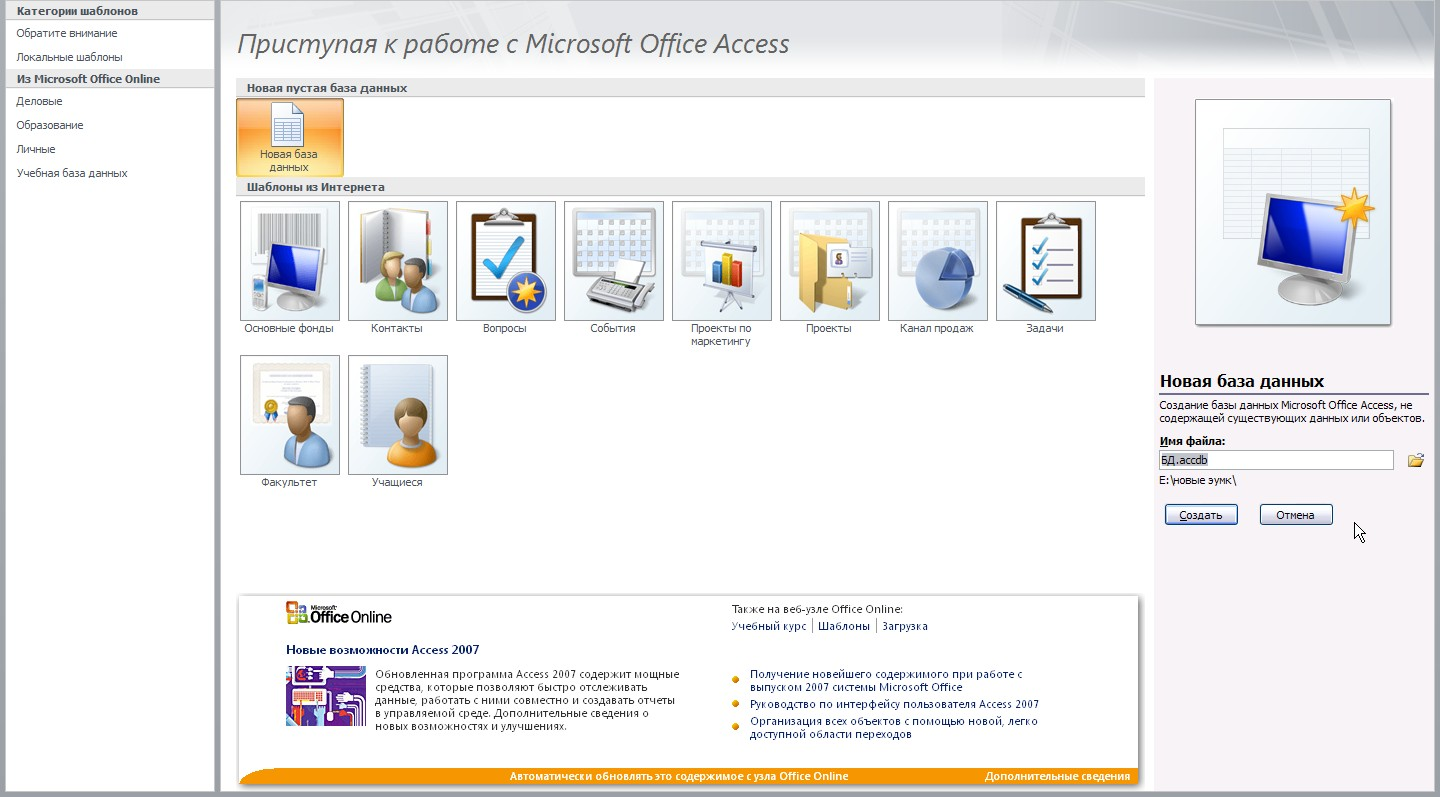Pick the Проекты по маркетингу template
The width and height of the screenshot is (1440, 797).
coord(722,261)
